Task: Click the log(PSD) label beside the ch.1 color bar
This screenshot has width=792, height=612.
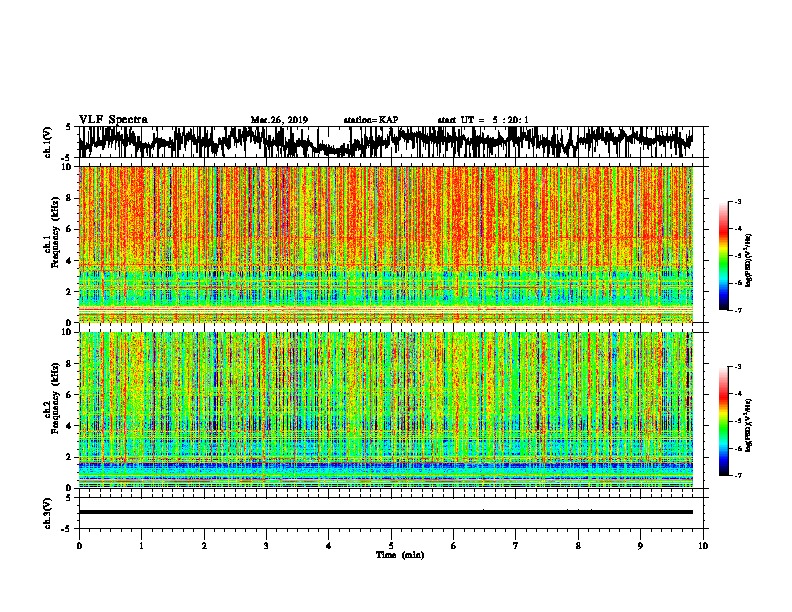Action: click(748, 260)
